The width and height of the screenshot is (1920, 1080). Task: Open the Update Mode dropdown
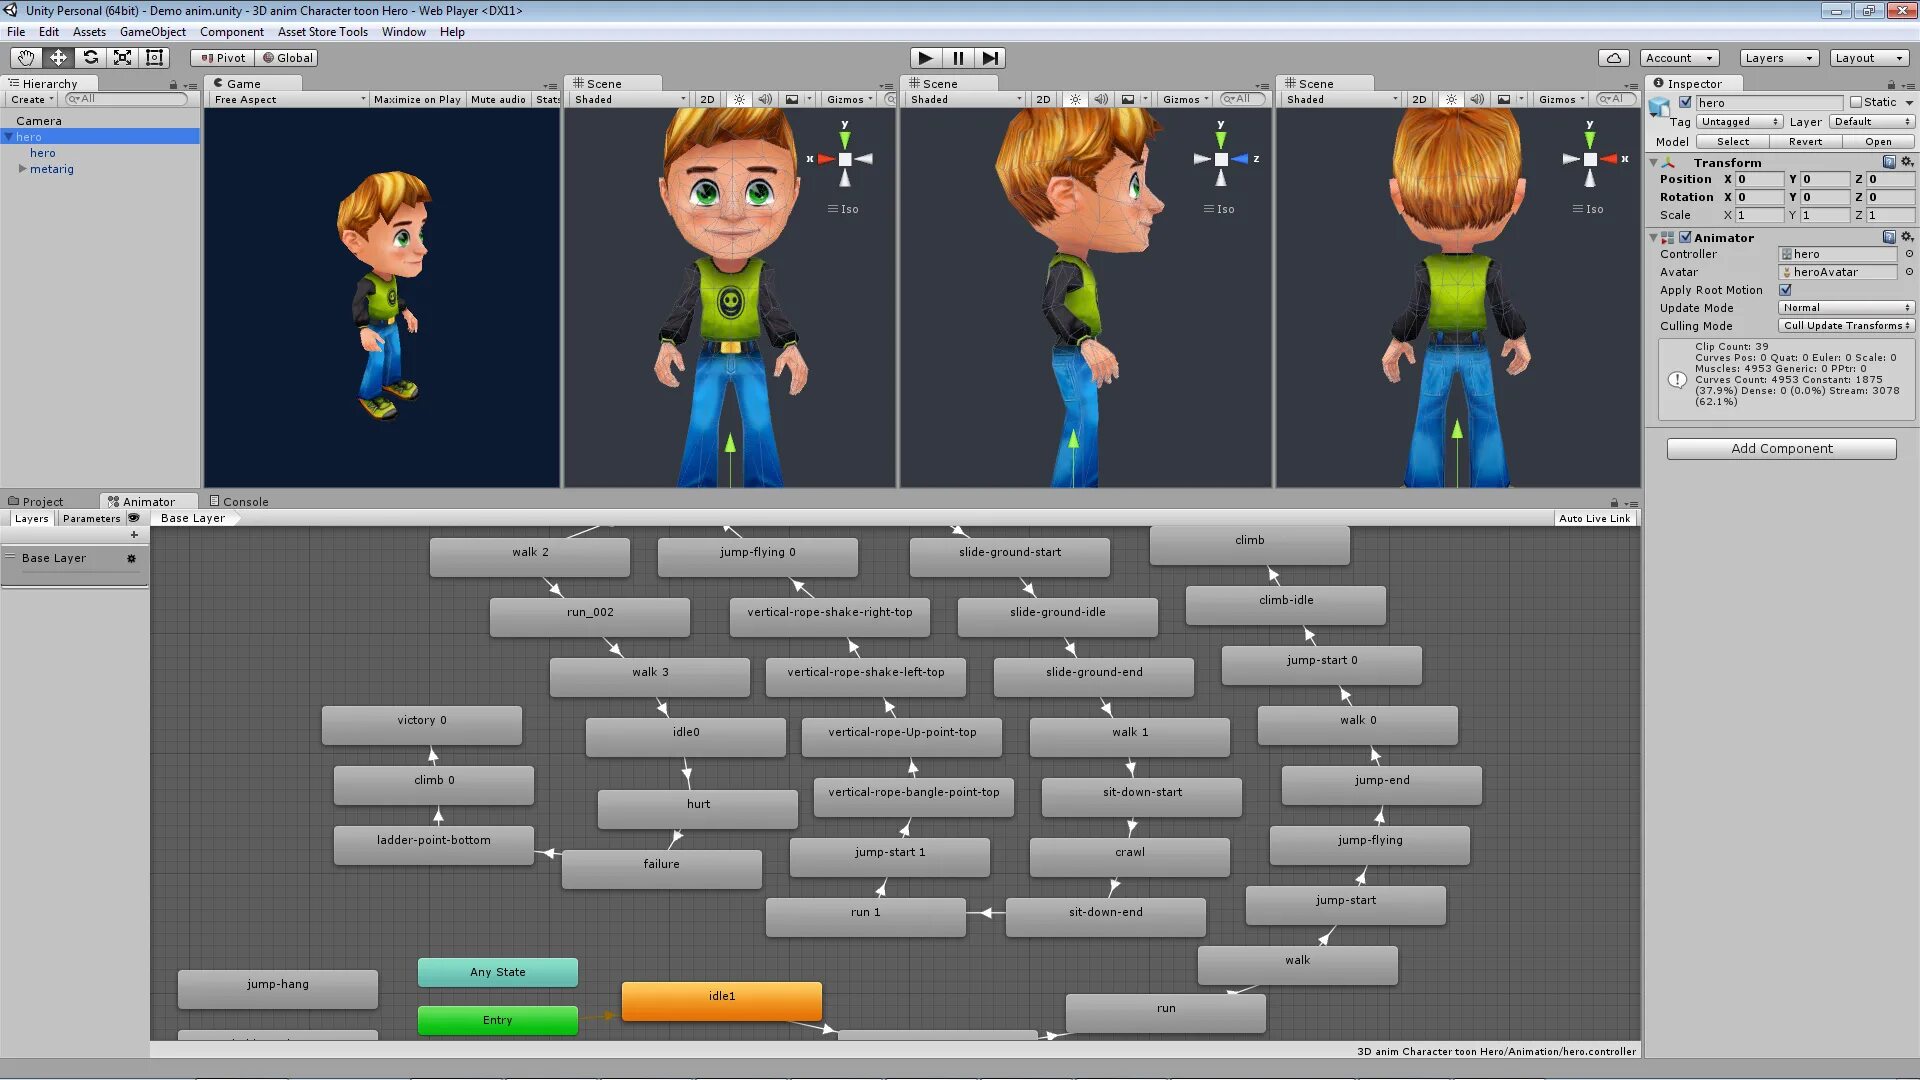click(x=1844, y=307)
